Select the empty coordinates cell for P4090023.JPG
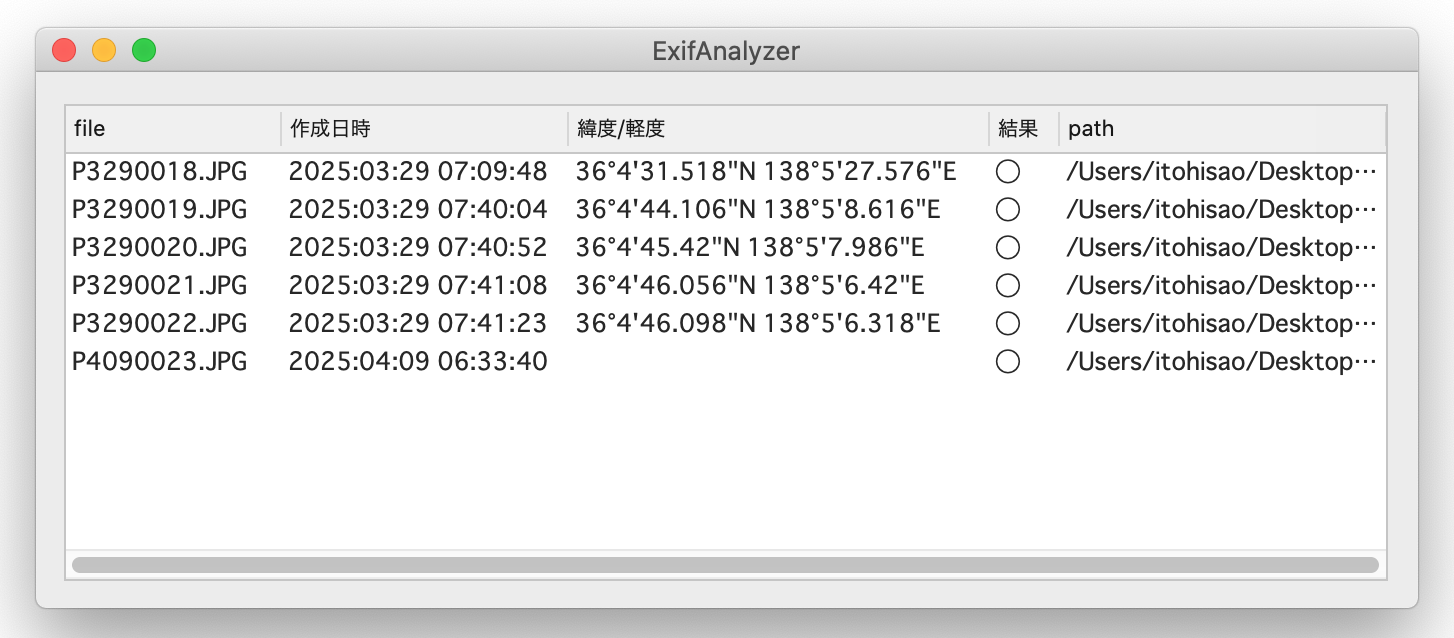This screenshot has width=1454, height=638. tap(778, 362)
